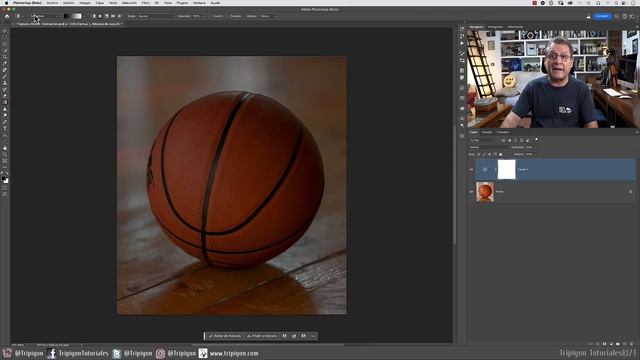The height and width of the screenshot is (360, 640).
Task: Select the Gradient tool in toolbar
Action: [5, 102]
